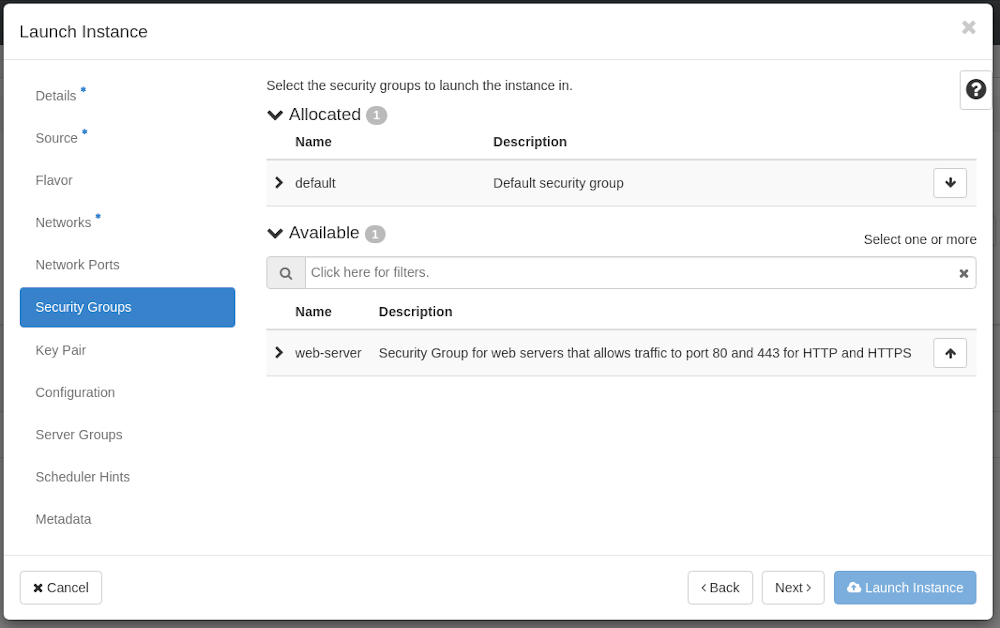Allocate the web-server security group

point(950,353)
